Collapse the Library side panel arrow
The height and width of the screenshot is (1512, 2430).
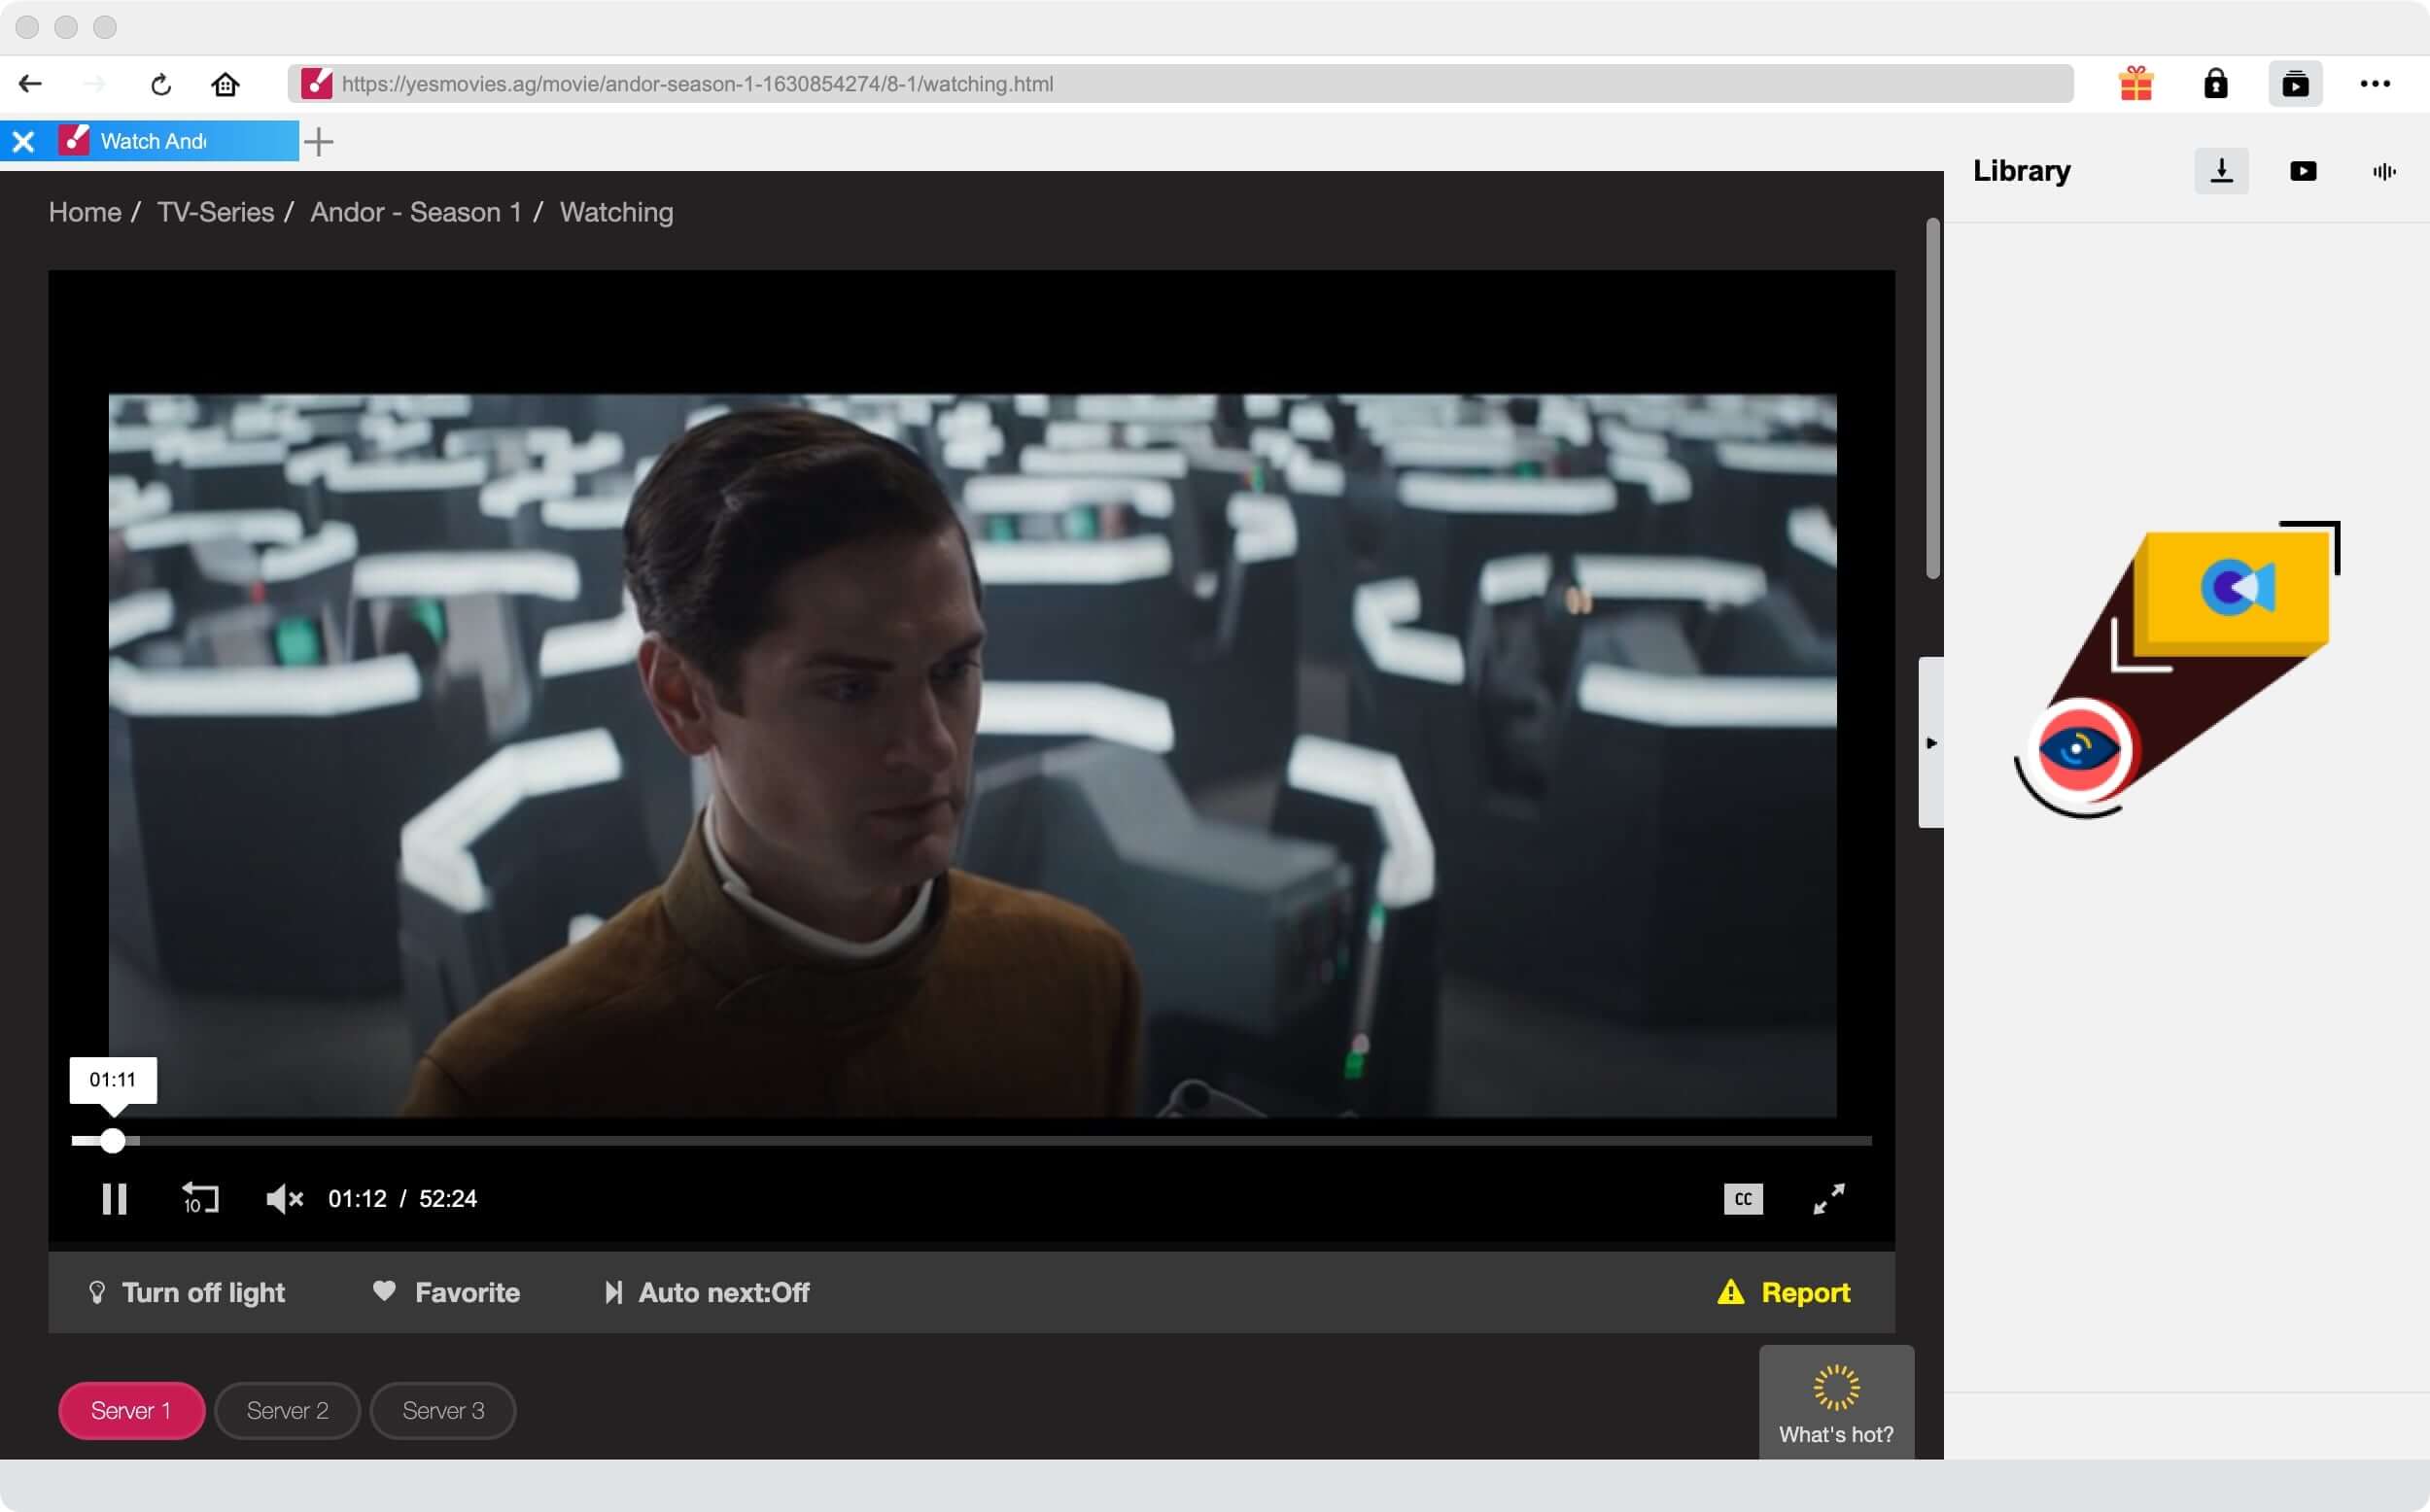[x=1930, y=742]
